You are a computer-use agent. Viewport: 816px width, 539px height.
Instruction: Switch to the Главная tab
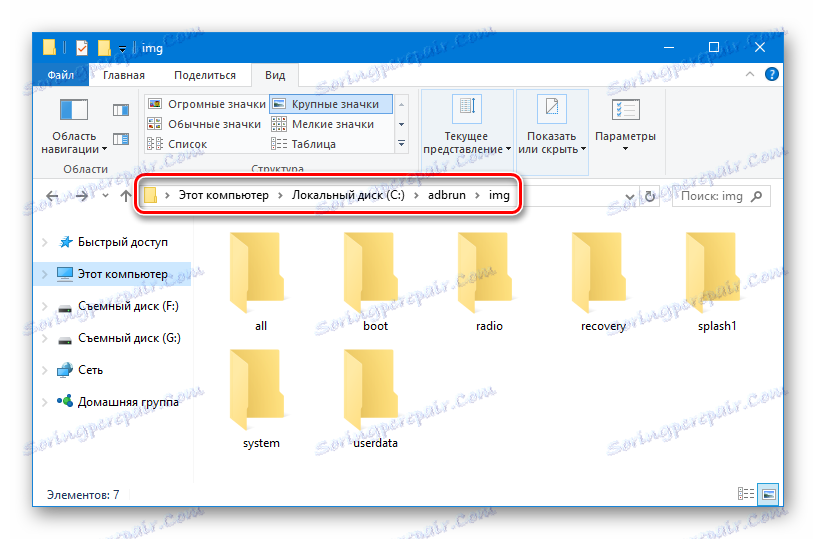[124, 75]
